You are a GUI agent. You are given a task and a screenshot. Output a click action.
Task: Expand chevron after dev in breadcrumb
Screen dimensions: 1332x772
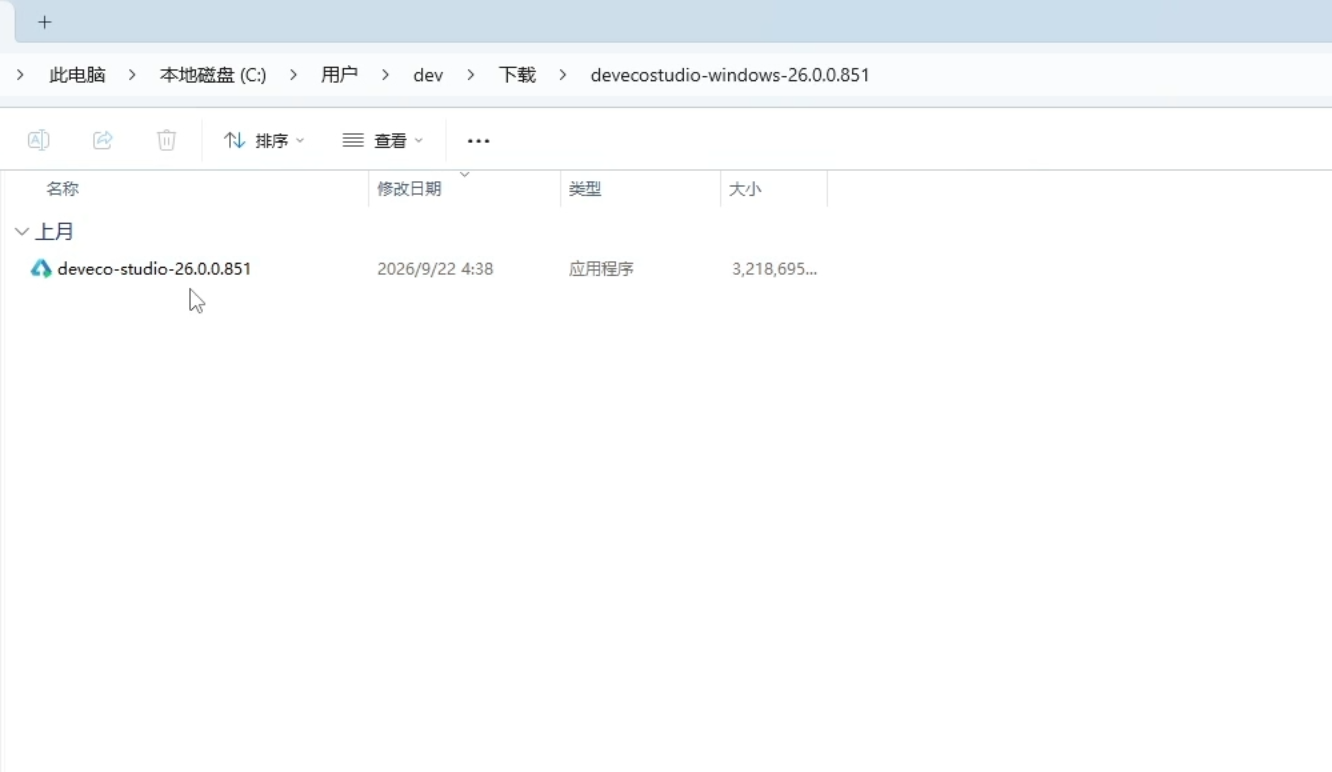coord(470,75)
